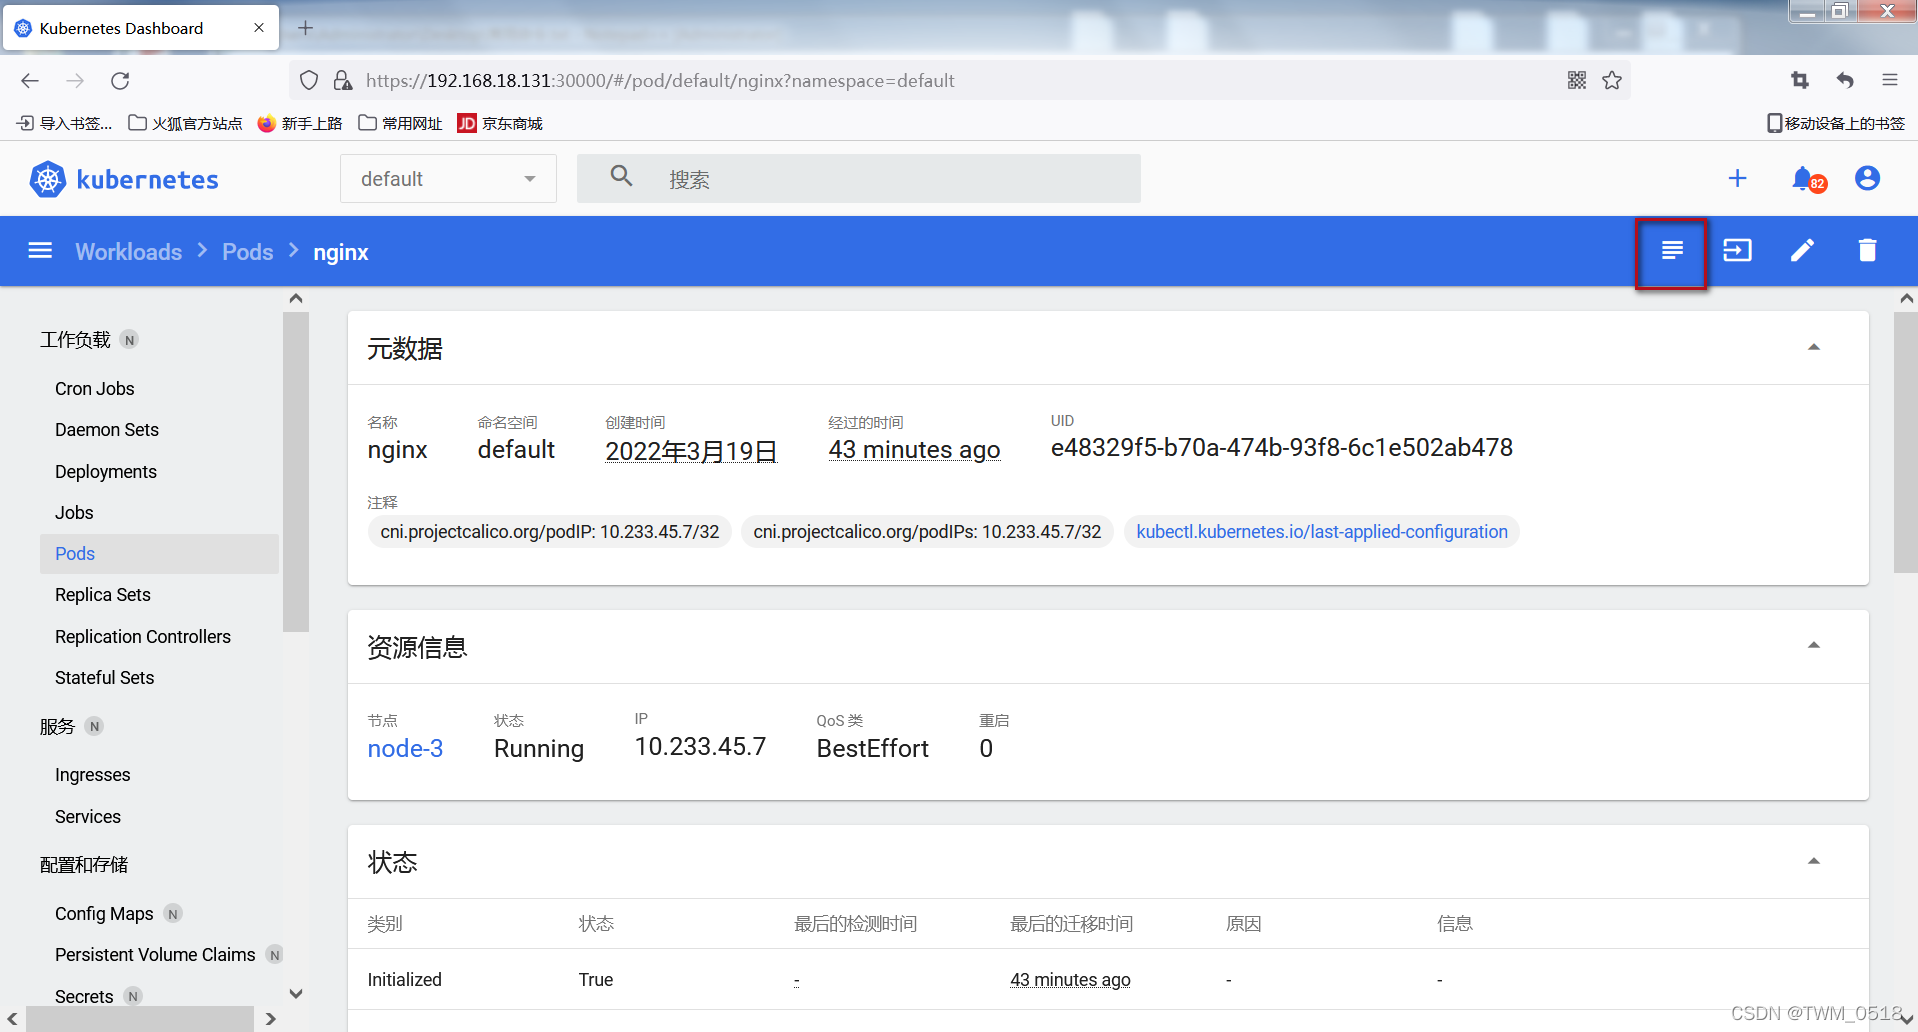Collapse the 资源信息 section
Screen dimensions: 1918x1032
(x=1813, y=646)
